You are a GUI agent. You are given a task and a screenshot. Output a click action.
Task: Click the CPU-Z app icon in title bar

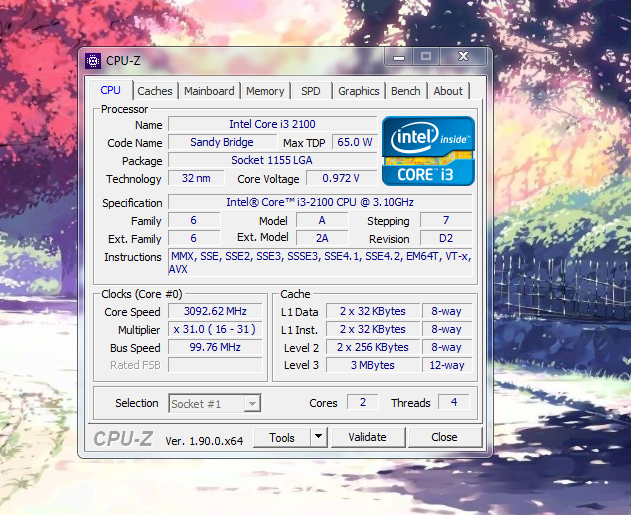[93, 61]
